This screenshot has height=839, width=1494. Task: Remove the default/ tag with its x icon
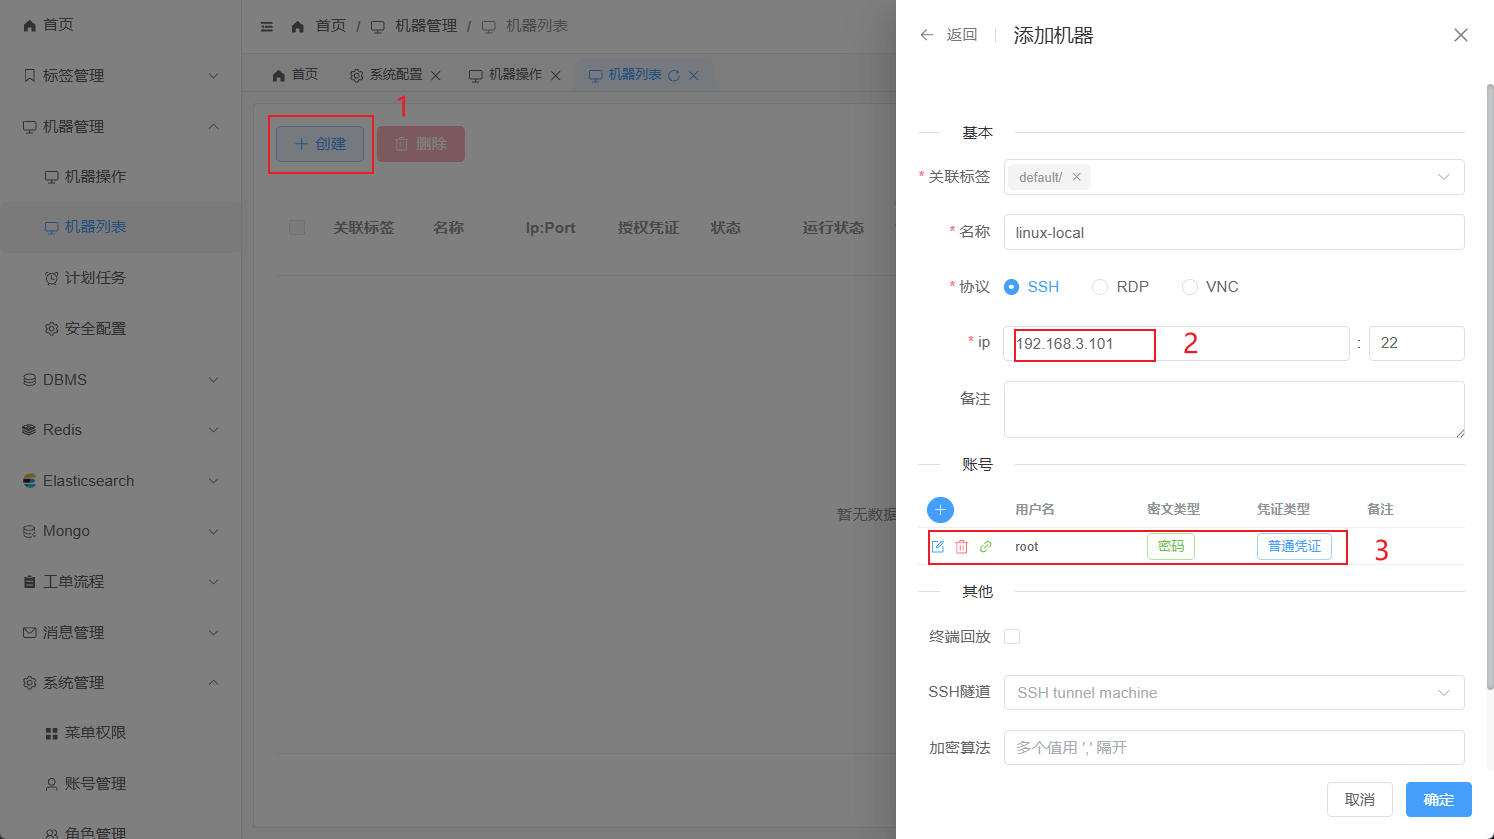click(x=1077, y=177)
